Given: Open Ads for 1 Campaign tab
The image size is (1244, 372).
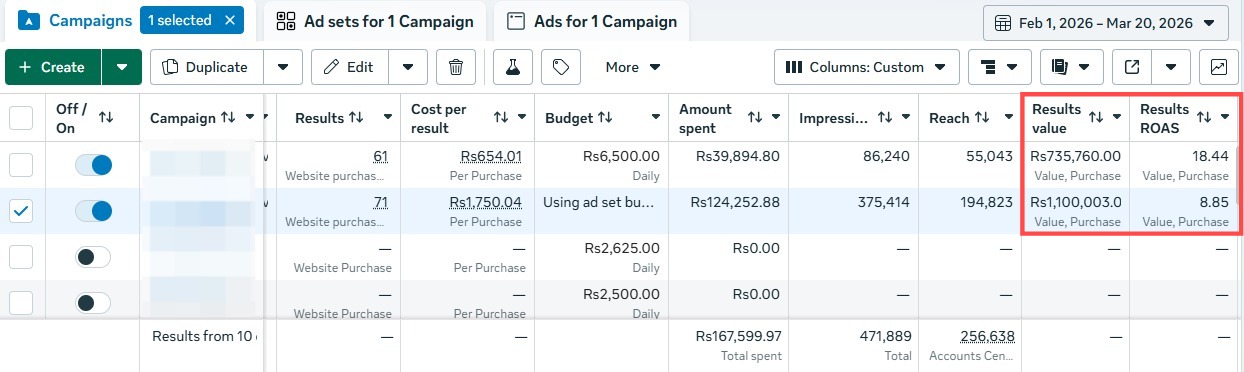Looking at the screenshot, I should pos(591,21).
